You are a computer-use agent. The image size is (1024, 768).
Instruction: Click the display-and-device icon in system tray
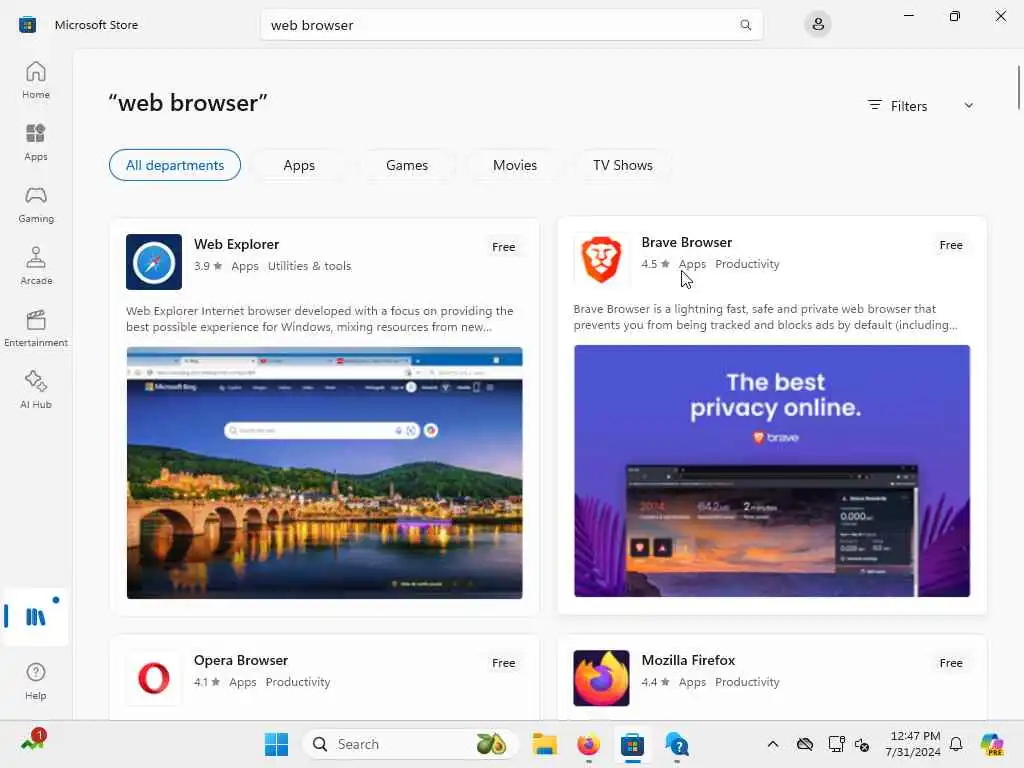[x=836, y=744]
